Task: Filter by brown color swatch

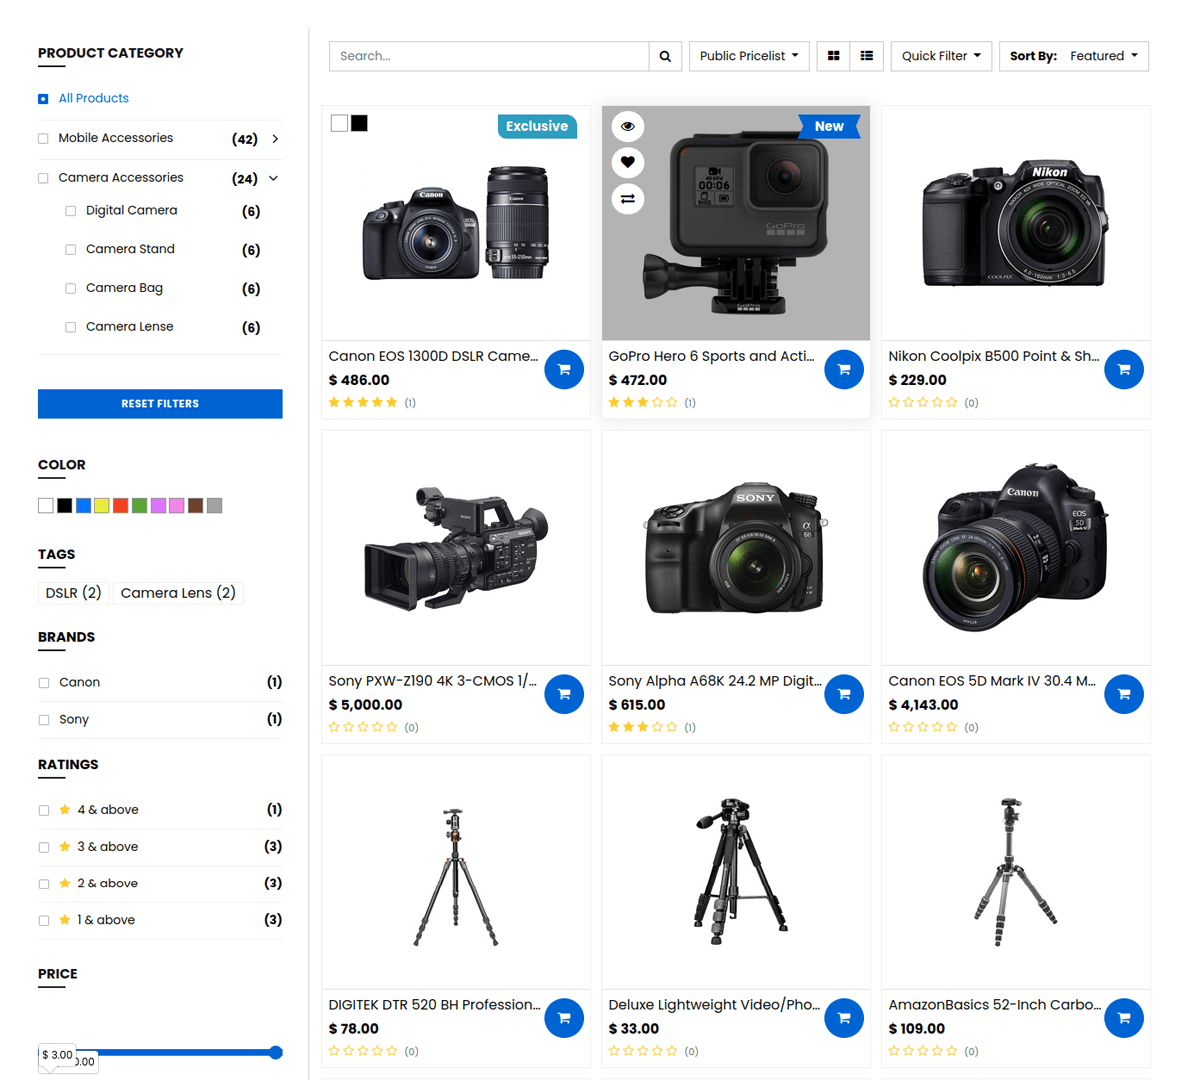Action: click(x=196, y=506)
